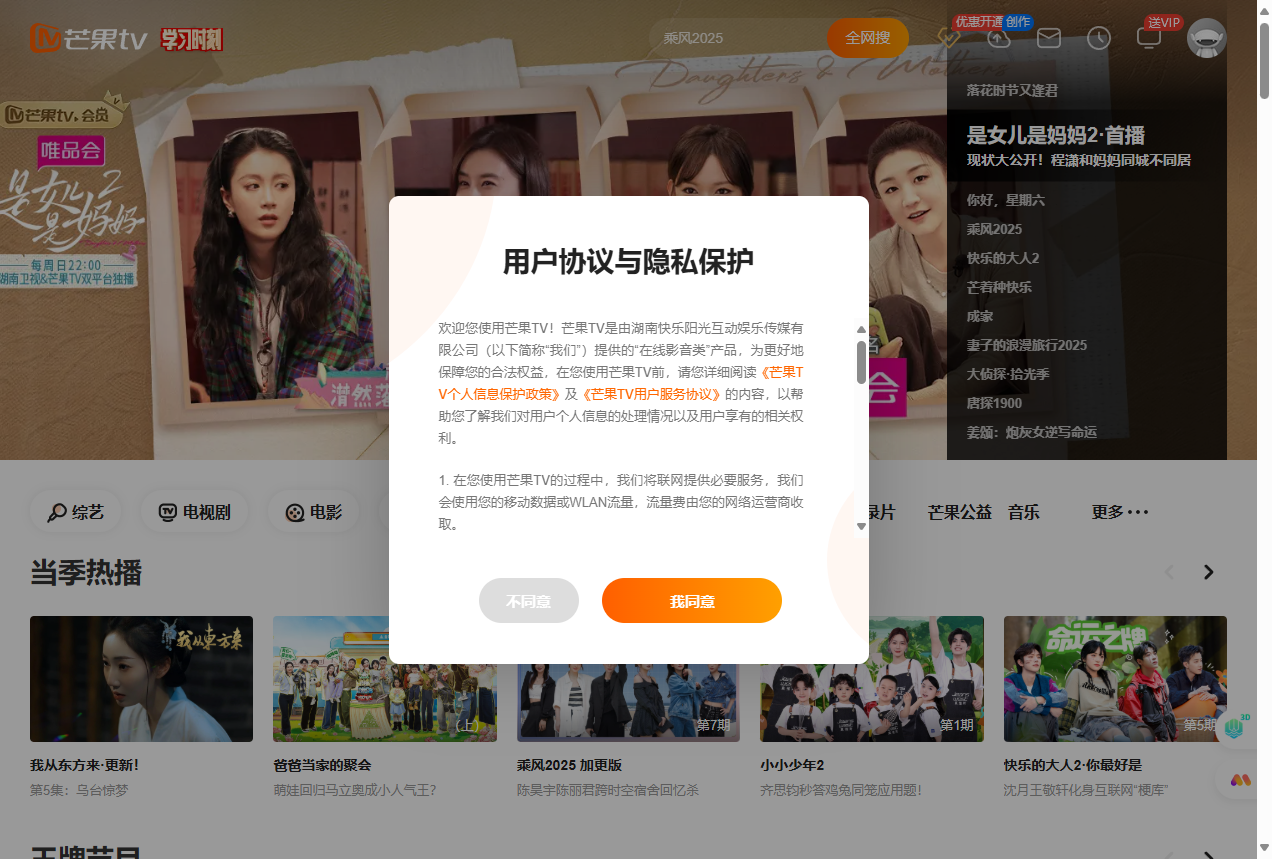Select the 综艺 category with magnifier icon
The image size is (1272, 859).
pos(74,511)
